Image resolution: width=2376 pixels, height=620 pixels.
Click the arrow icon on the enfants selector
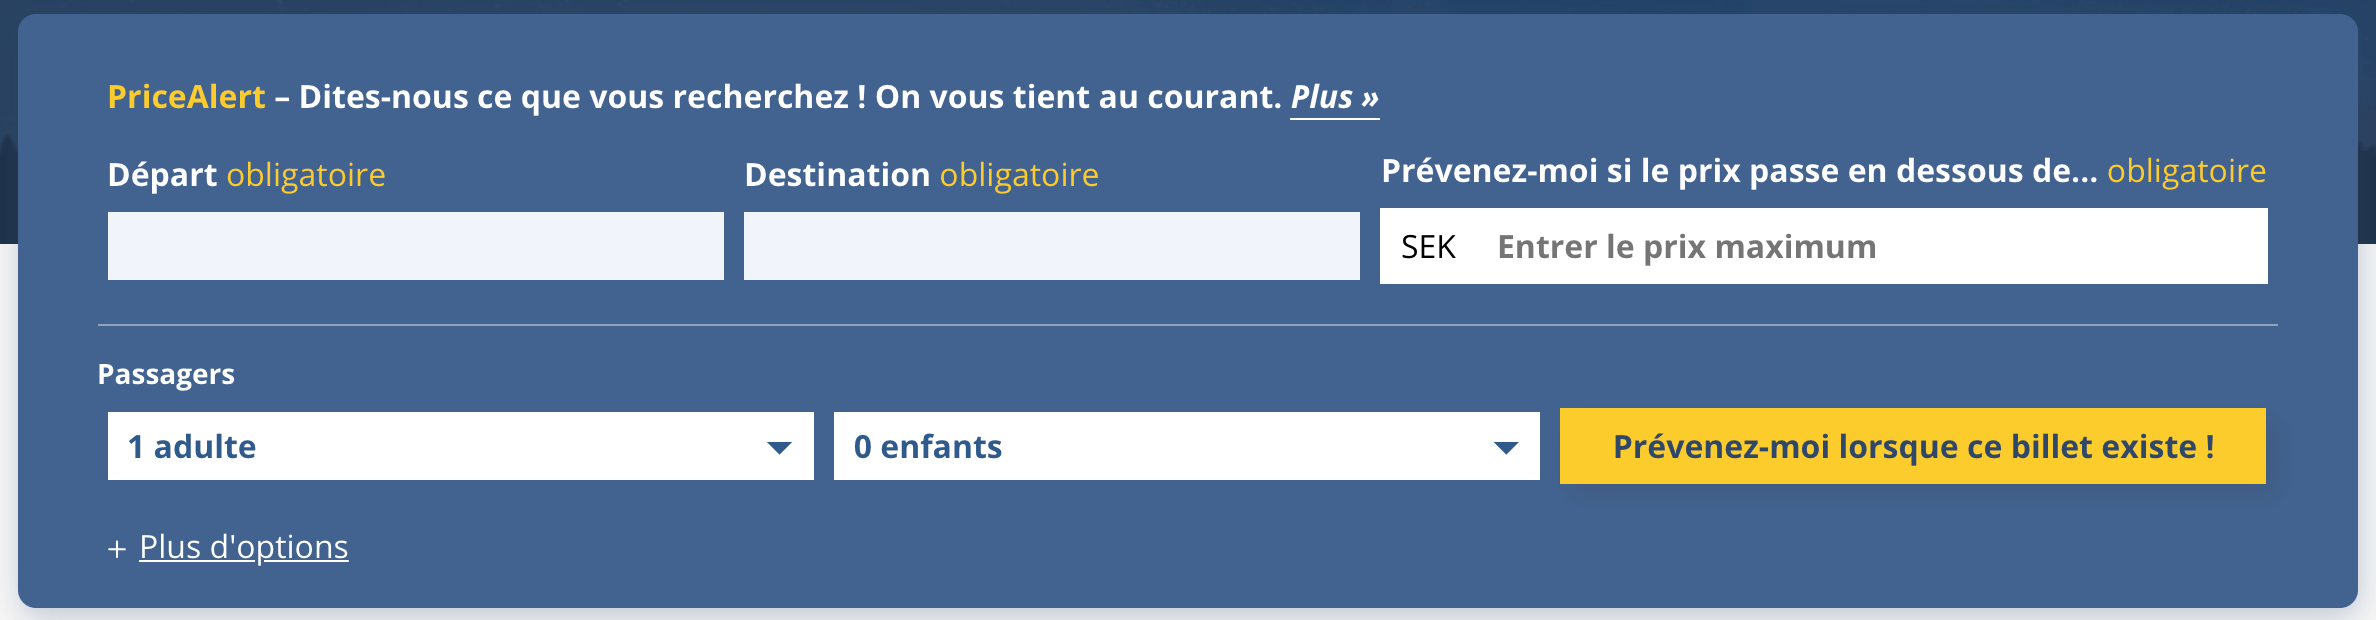click(x=1505, y=447)
